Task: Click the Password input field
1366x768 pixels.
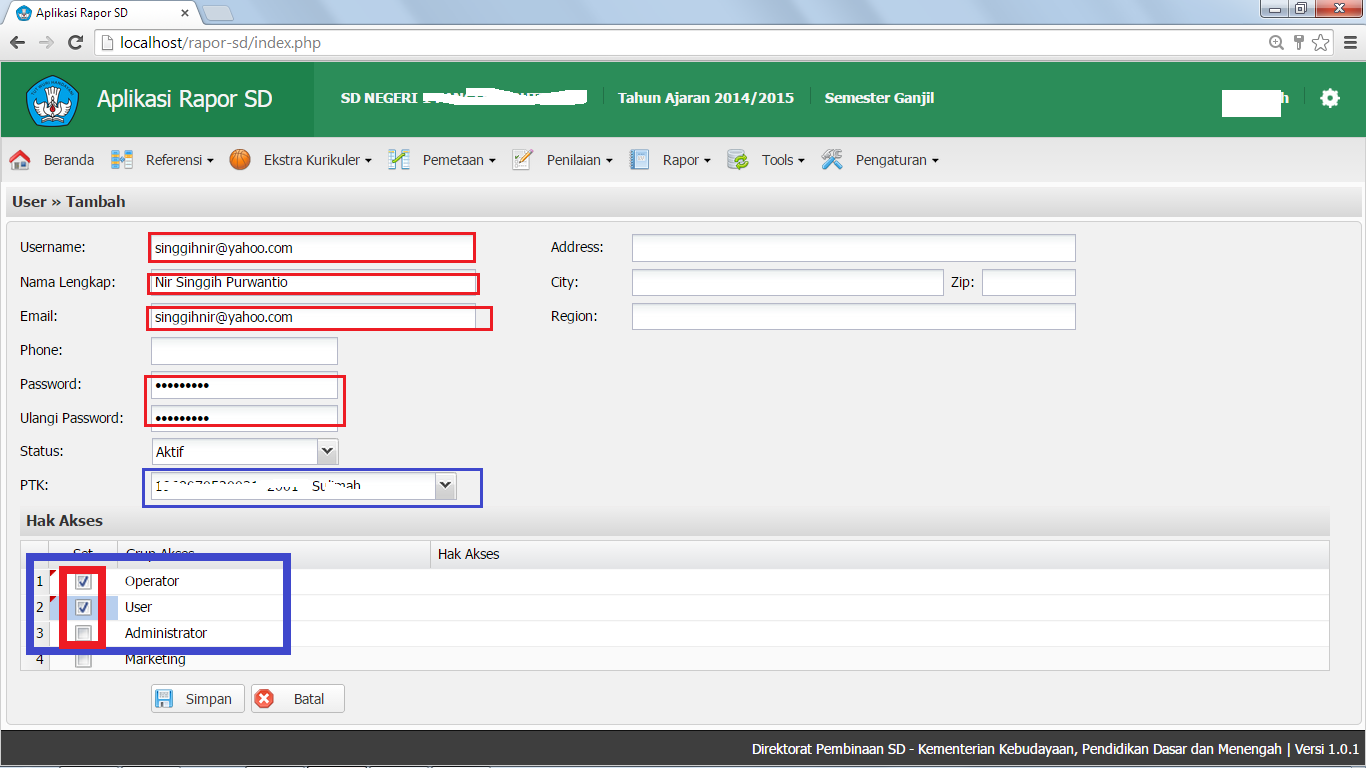Action: click(x=244, y=386)
